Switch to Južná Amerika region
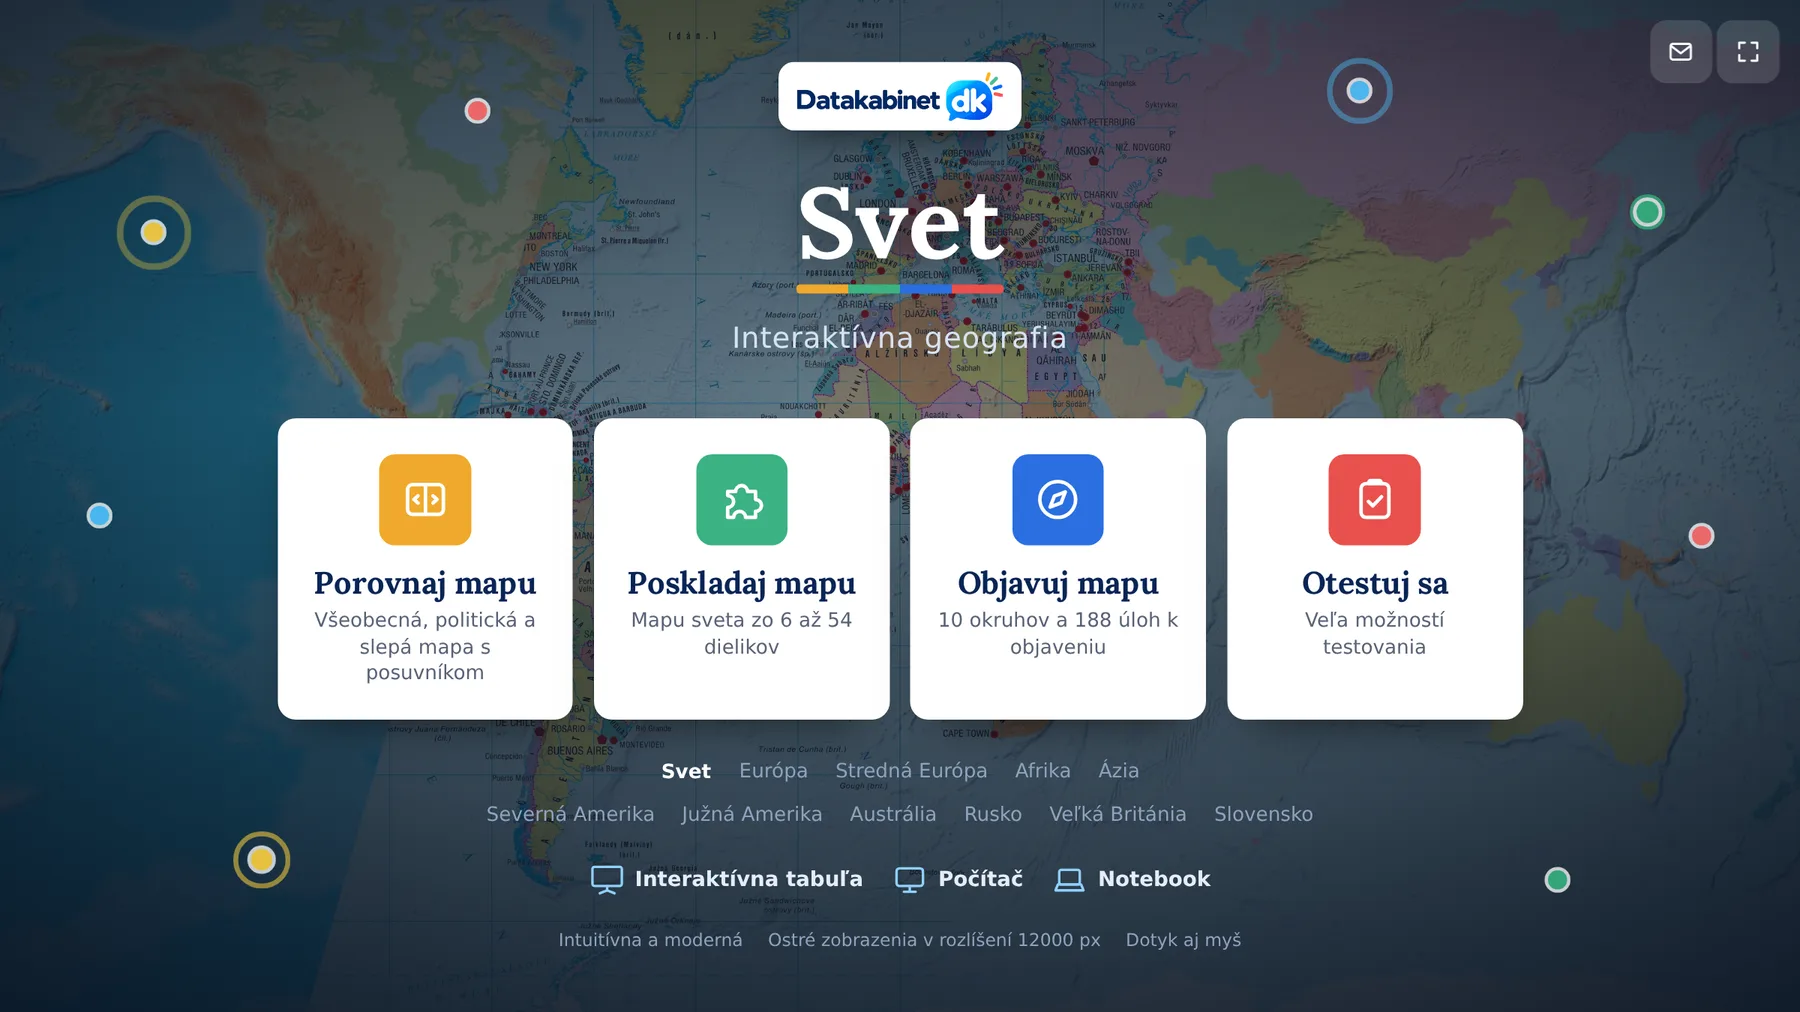This screenshot has height=1012, width=1800. pyautogui.click(x=752, y=814)
